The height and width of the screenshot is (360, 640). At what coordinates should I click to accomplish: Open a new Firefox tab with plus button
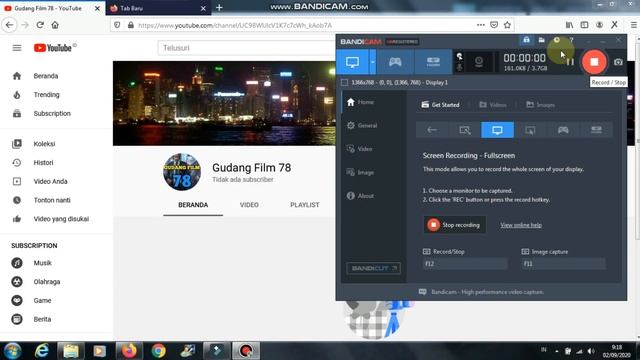pos(219,8)
